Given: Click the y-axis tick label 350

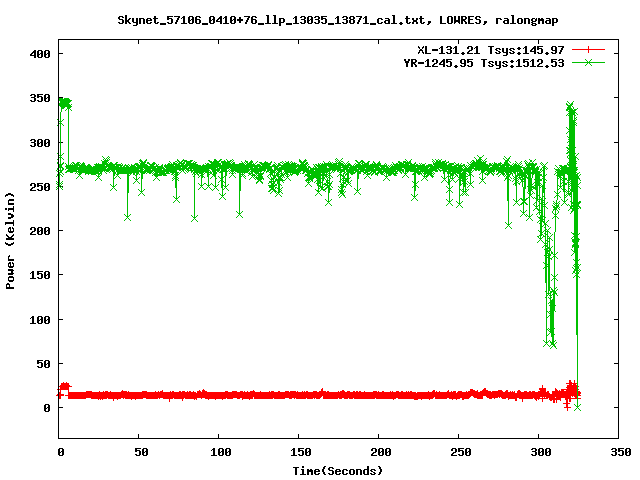Looking at the screenshot, I should click(40, 98).
